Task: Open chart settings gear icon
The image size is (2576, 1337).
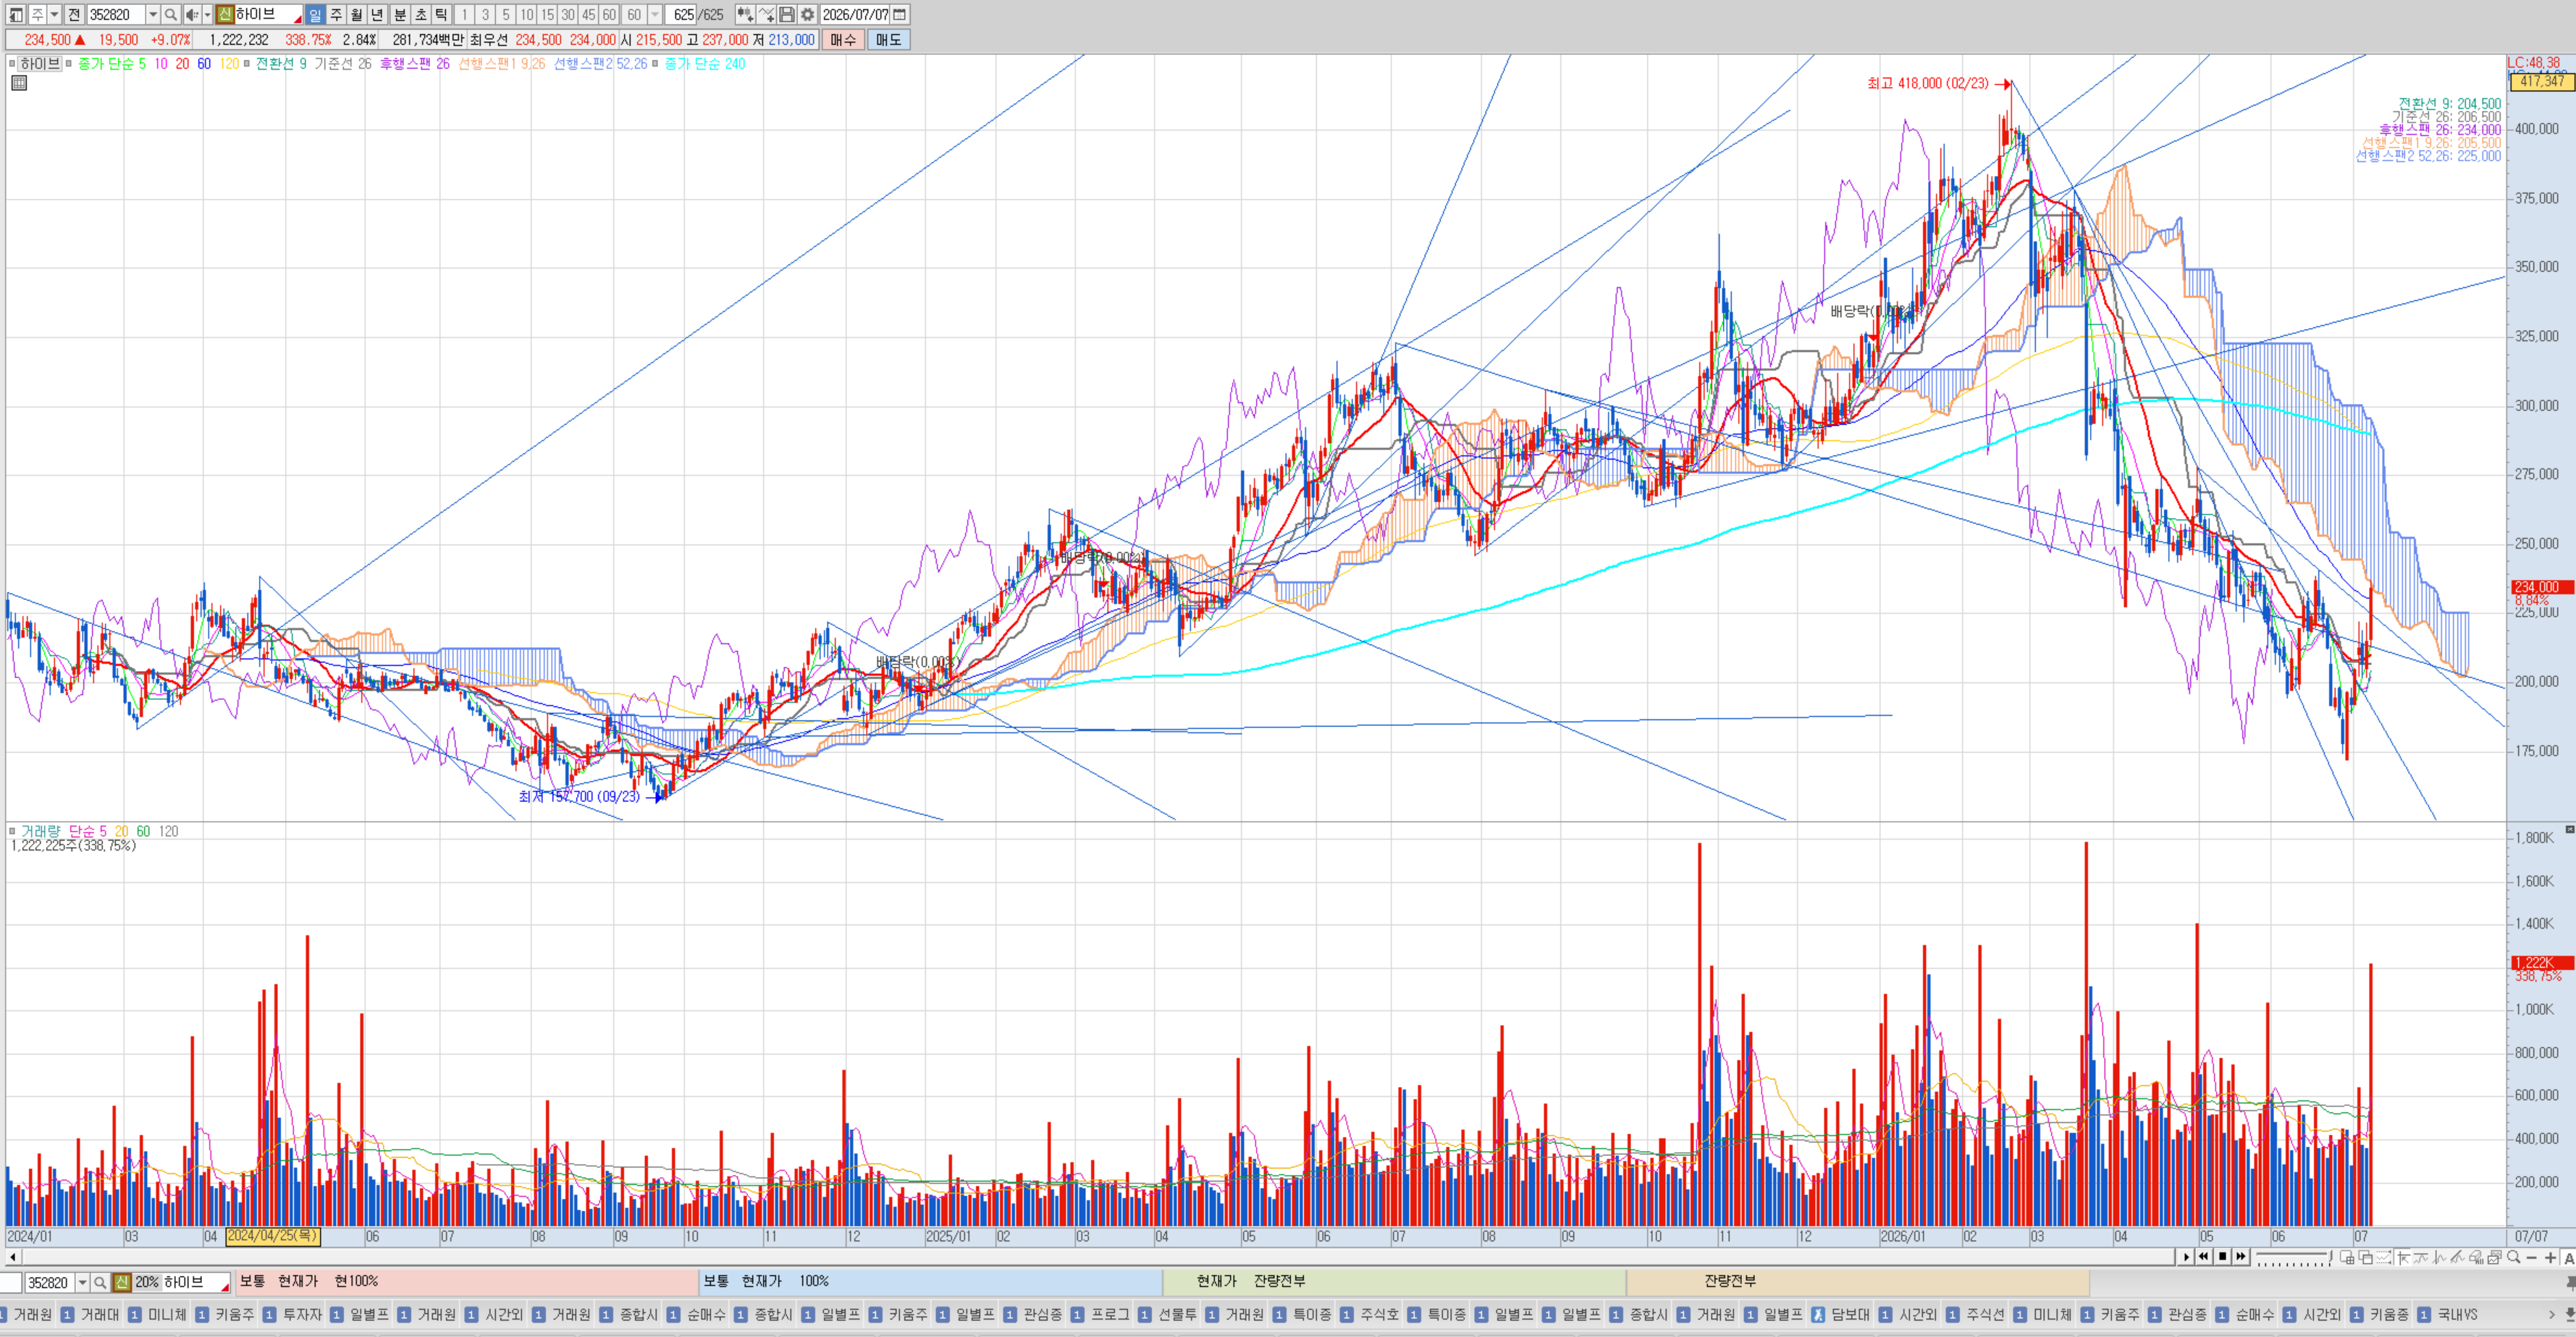Action: [x=808, y=15]
